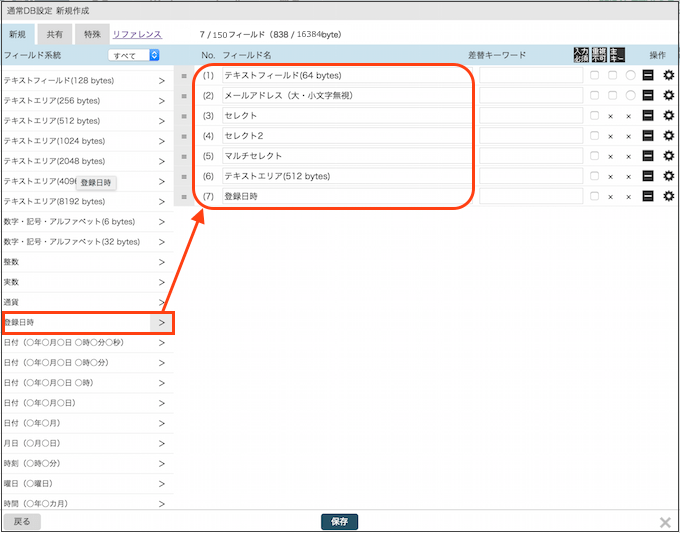
Task: Switch to the 特殊 tab
Action: [92, 34]
